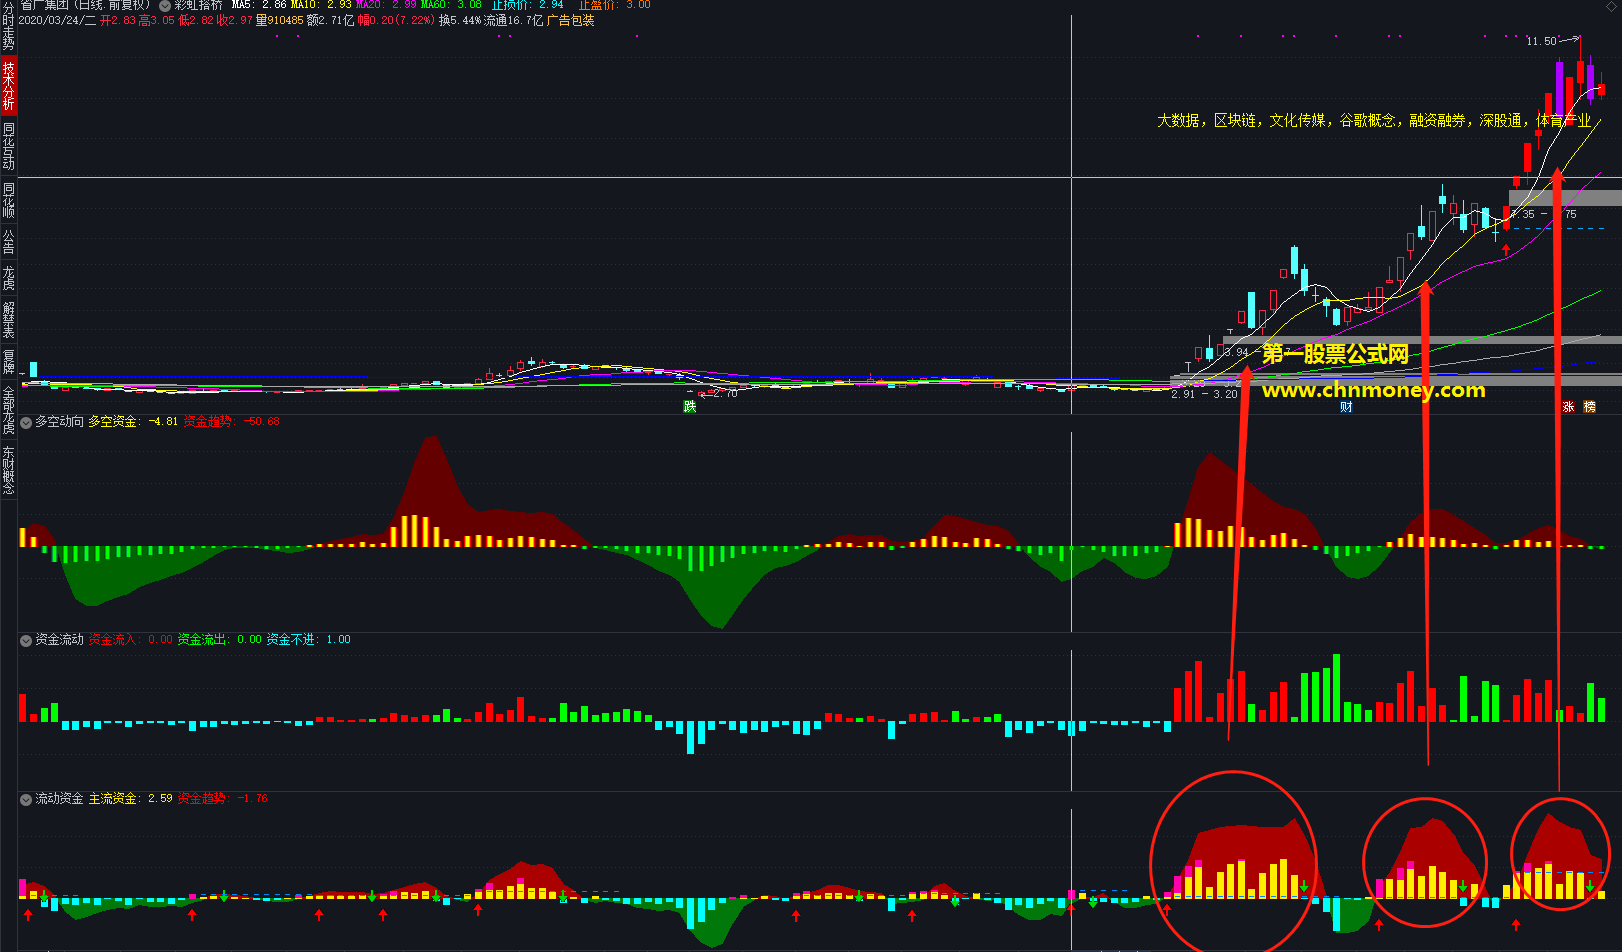Click the 资金流动 panel title
Viewport: 1622px width, 952px height.
click(60, 640)
